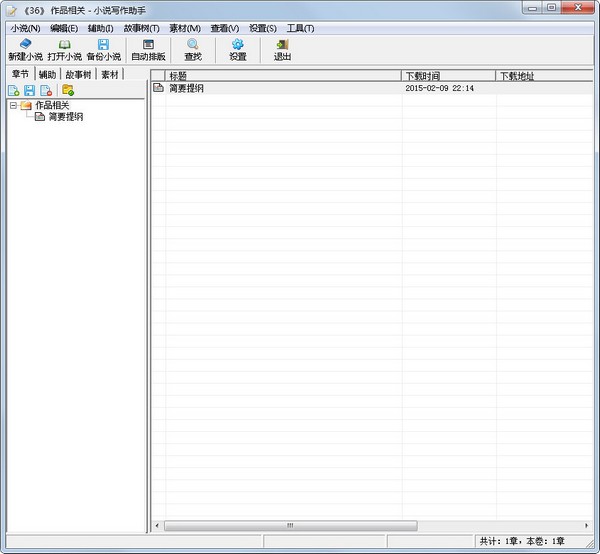Switch to the 故事树 tab
The image size is (600, 554).
pos(78,74)
